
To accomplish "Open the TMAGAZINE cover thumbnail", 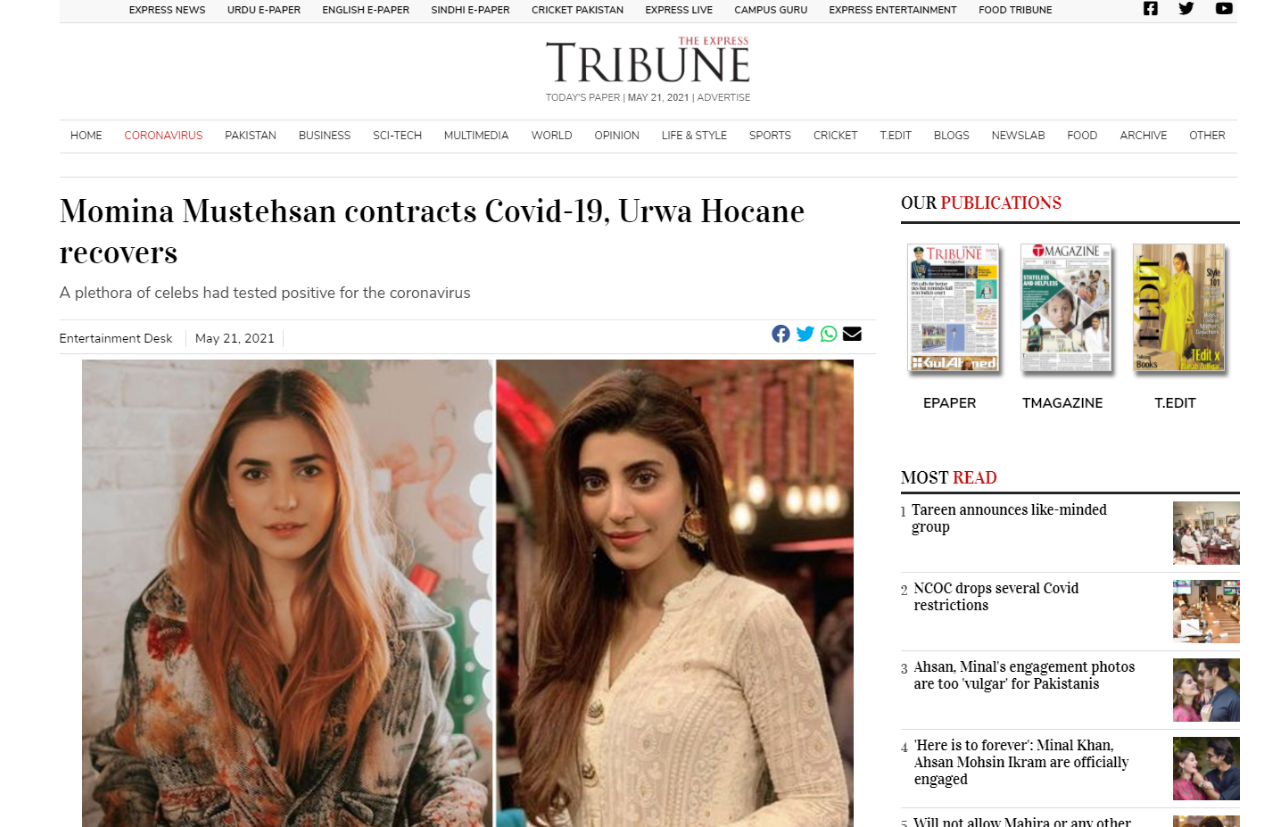I will (x=1066, y=308).
